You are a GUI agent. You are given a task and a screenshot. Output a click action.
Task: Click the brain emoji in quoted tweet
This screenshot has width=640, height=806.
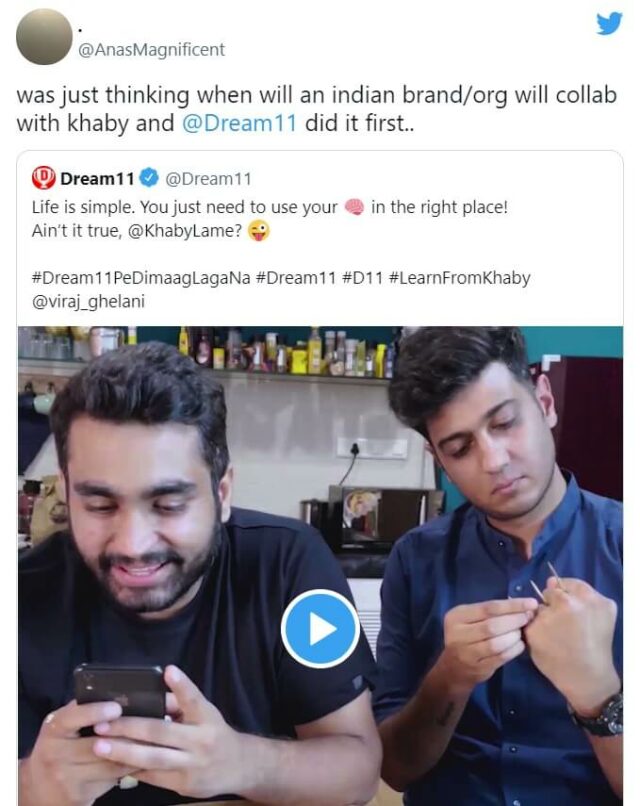[x=354, y=207]
